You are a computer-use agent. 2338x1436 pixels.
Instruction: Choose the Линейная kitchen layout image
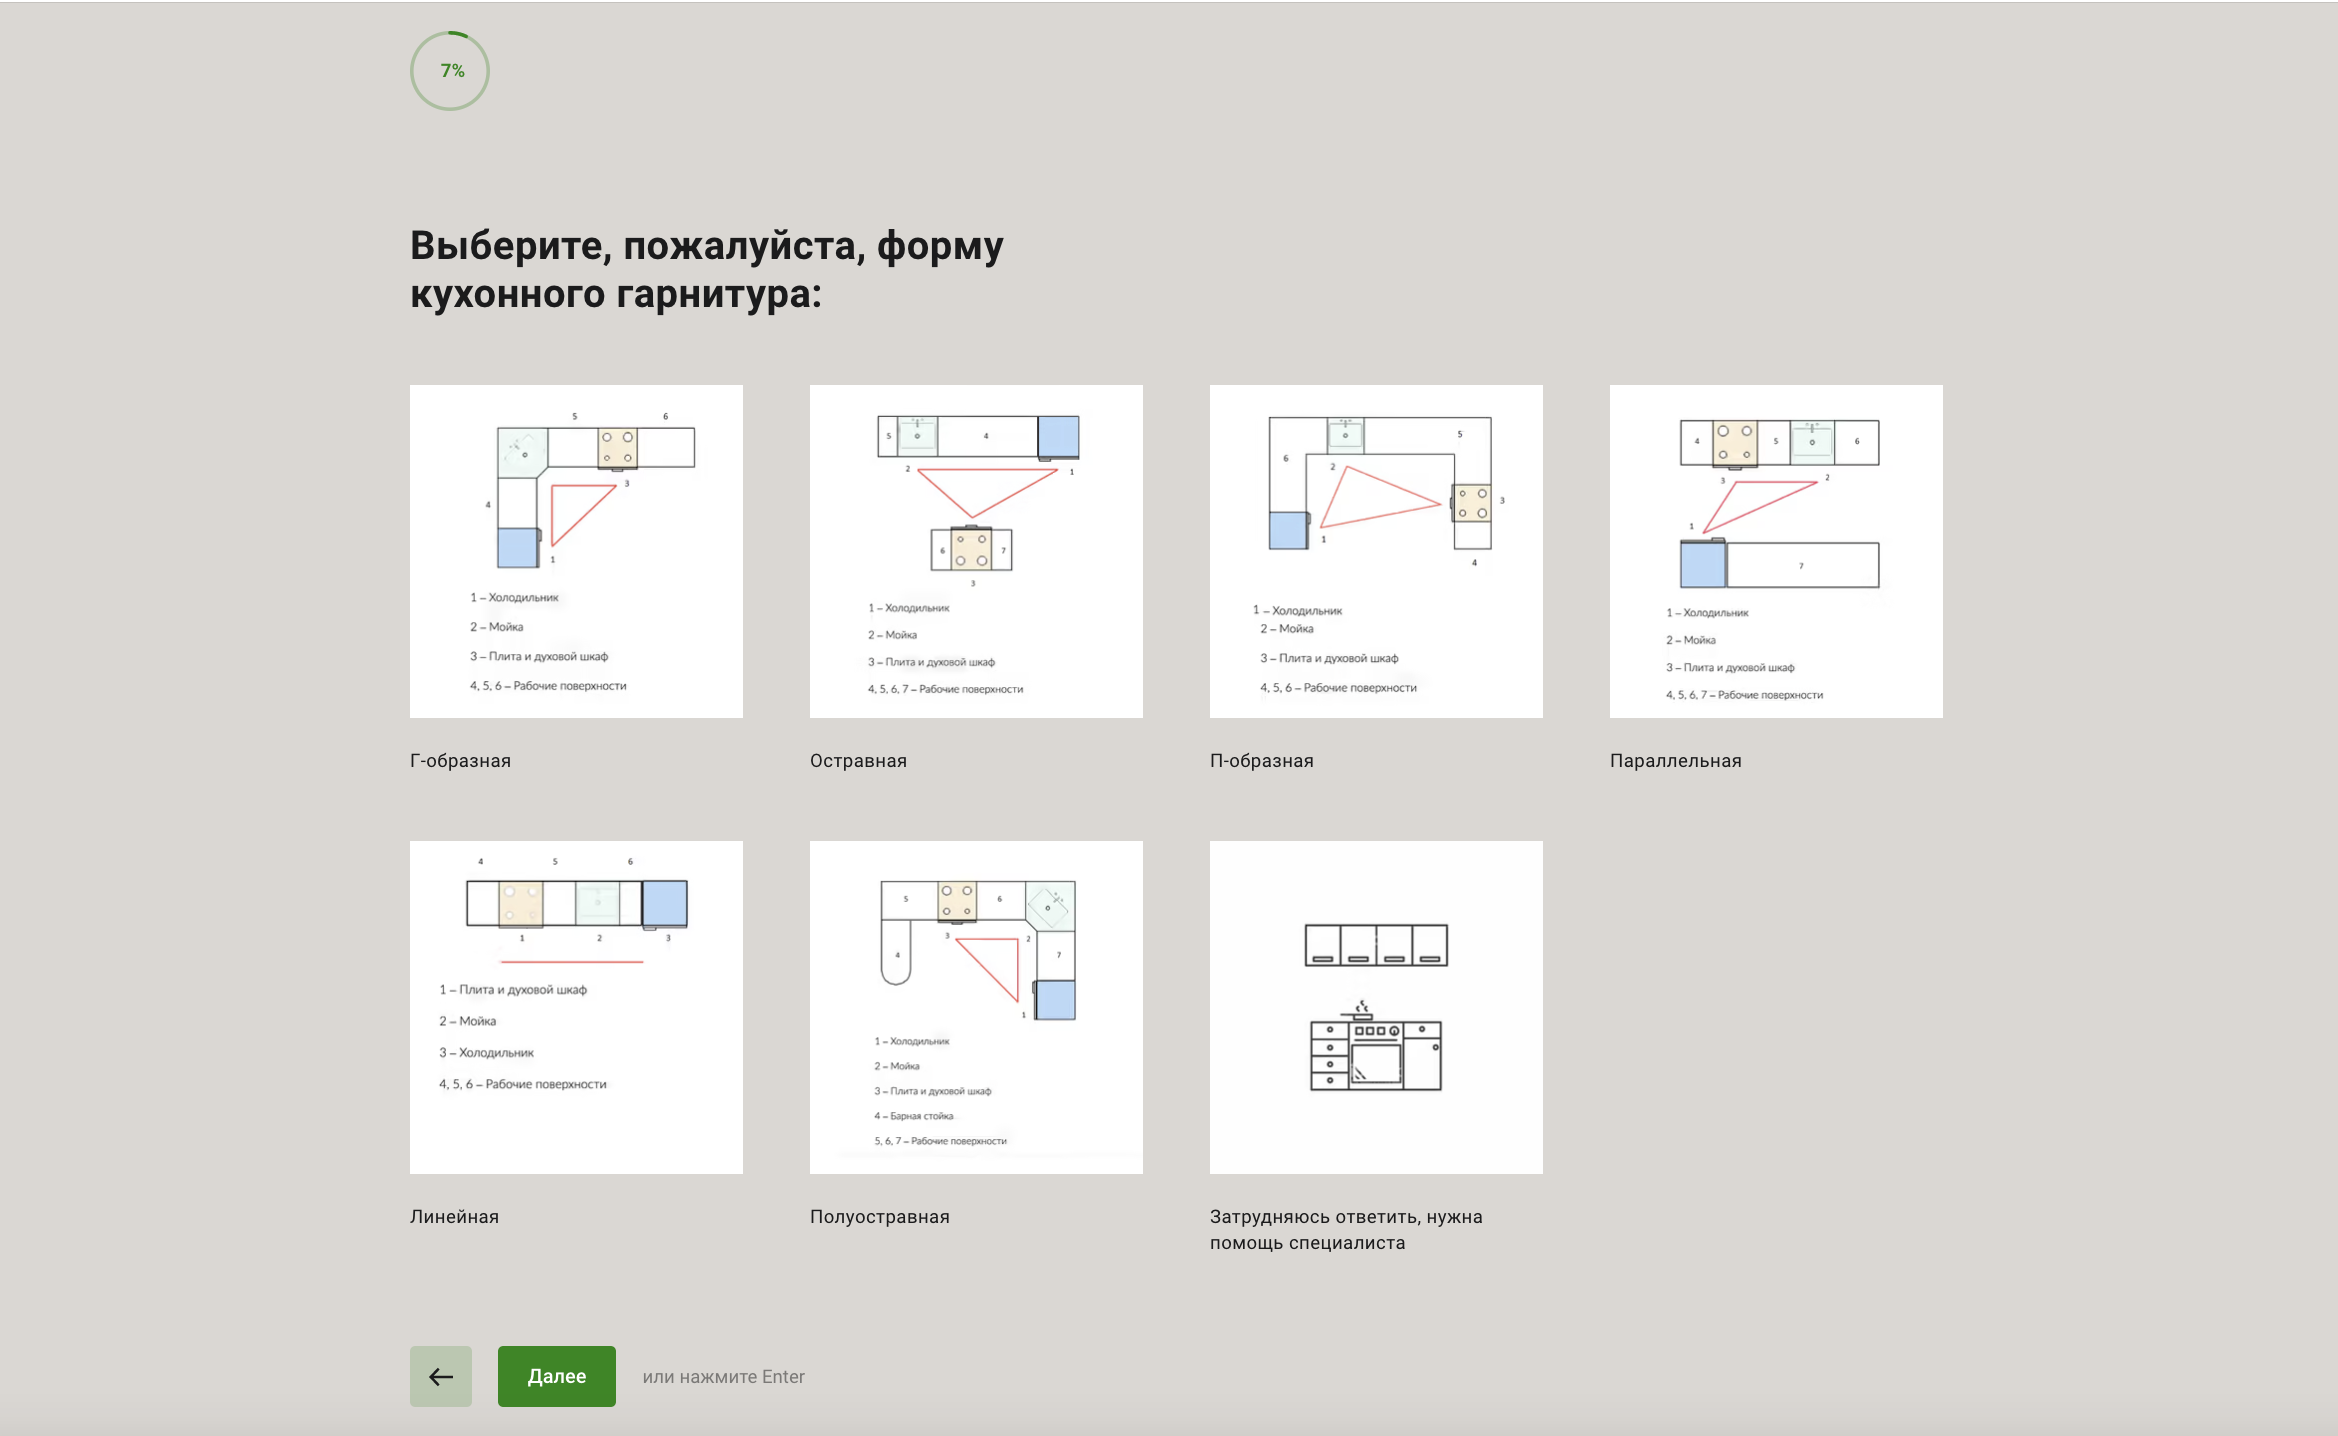tap(576, 1006)
